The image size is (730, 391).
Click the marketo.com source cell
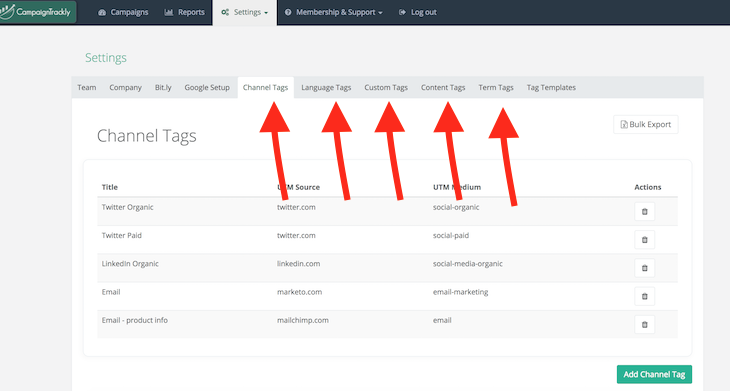(299, 292)
